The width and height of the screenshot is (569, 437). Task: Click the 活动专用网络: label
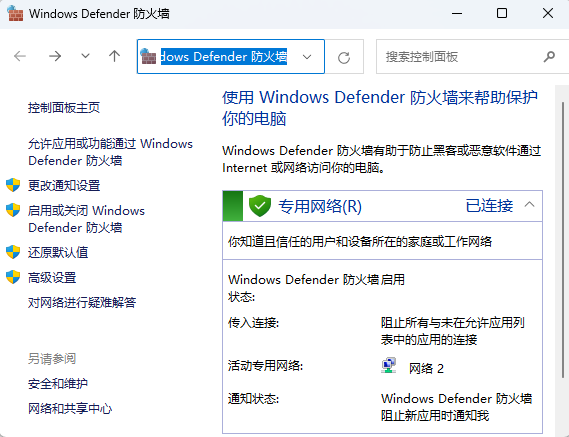click(x=265, y=365)
